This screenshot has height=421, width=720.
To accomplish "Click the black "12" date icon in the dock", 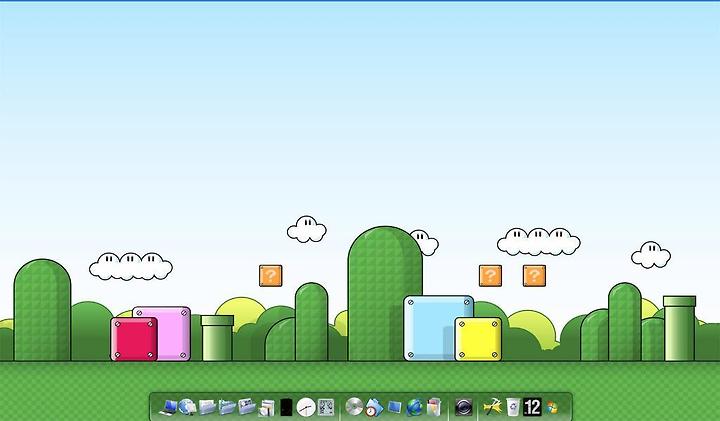I will pos(532,407).
